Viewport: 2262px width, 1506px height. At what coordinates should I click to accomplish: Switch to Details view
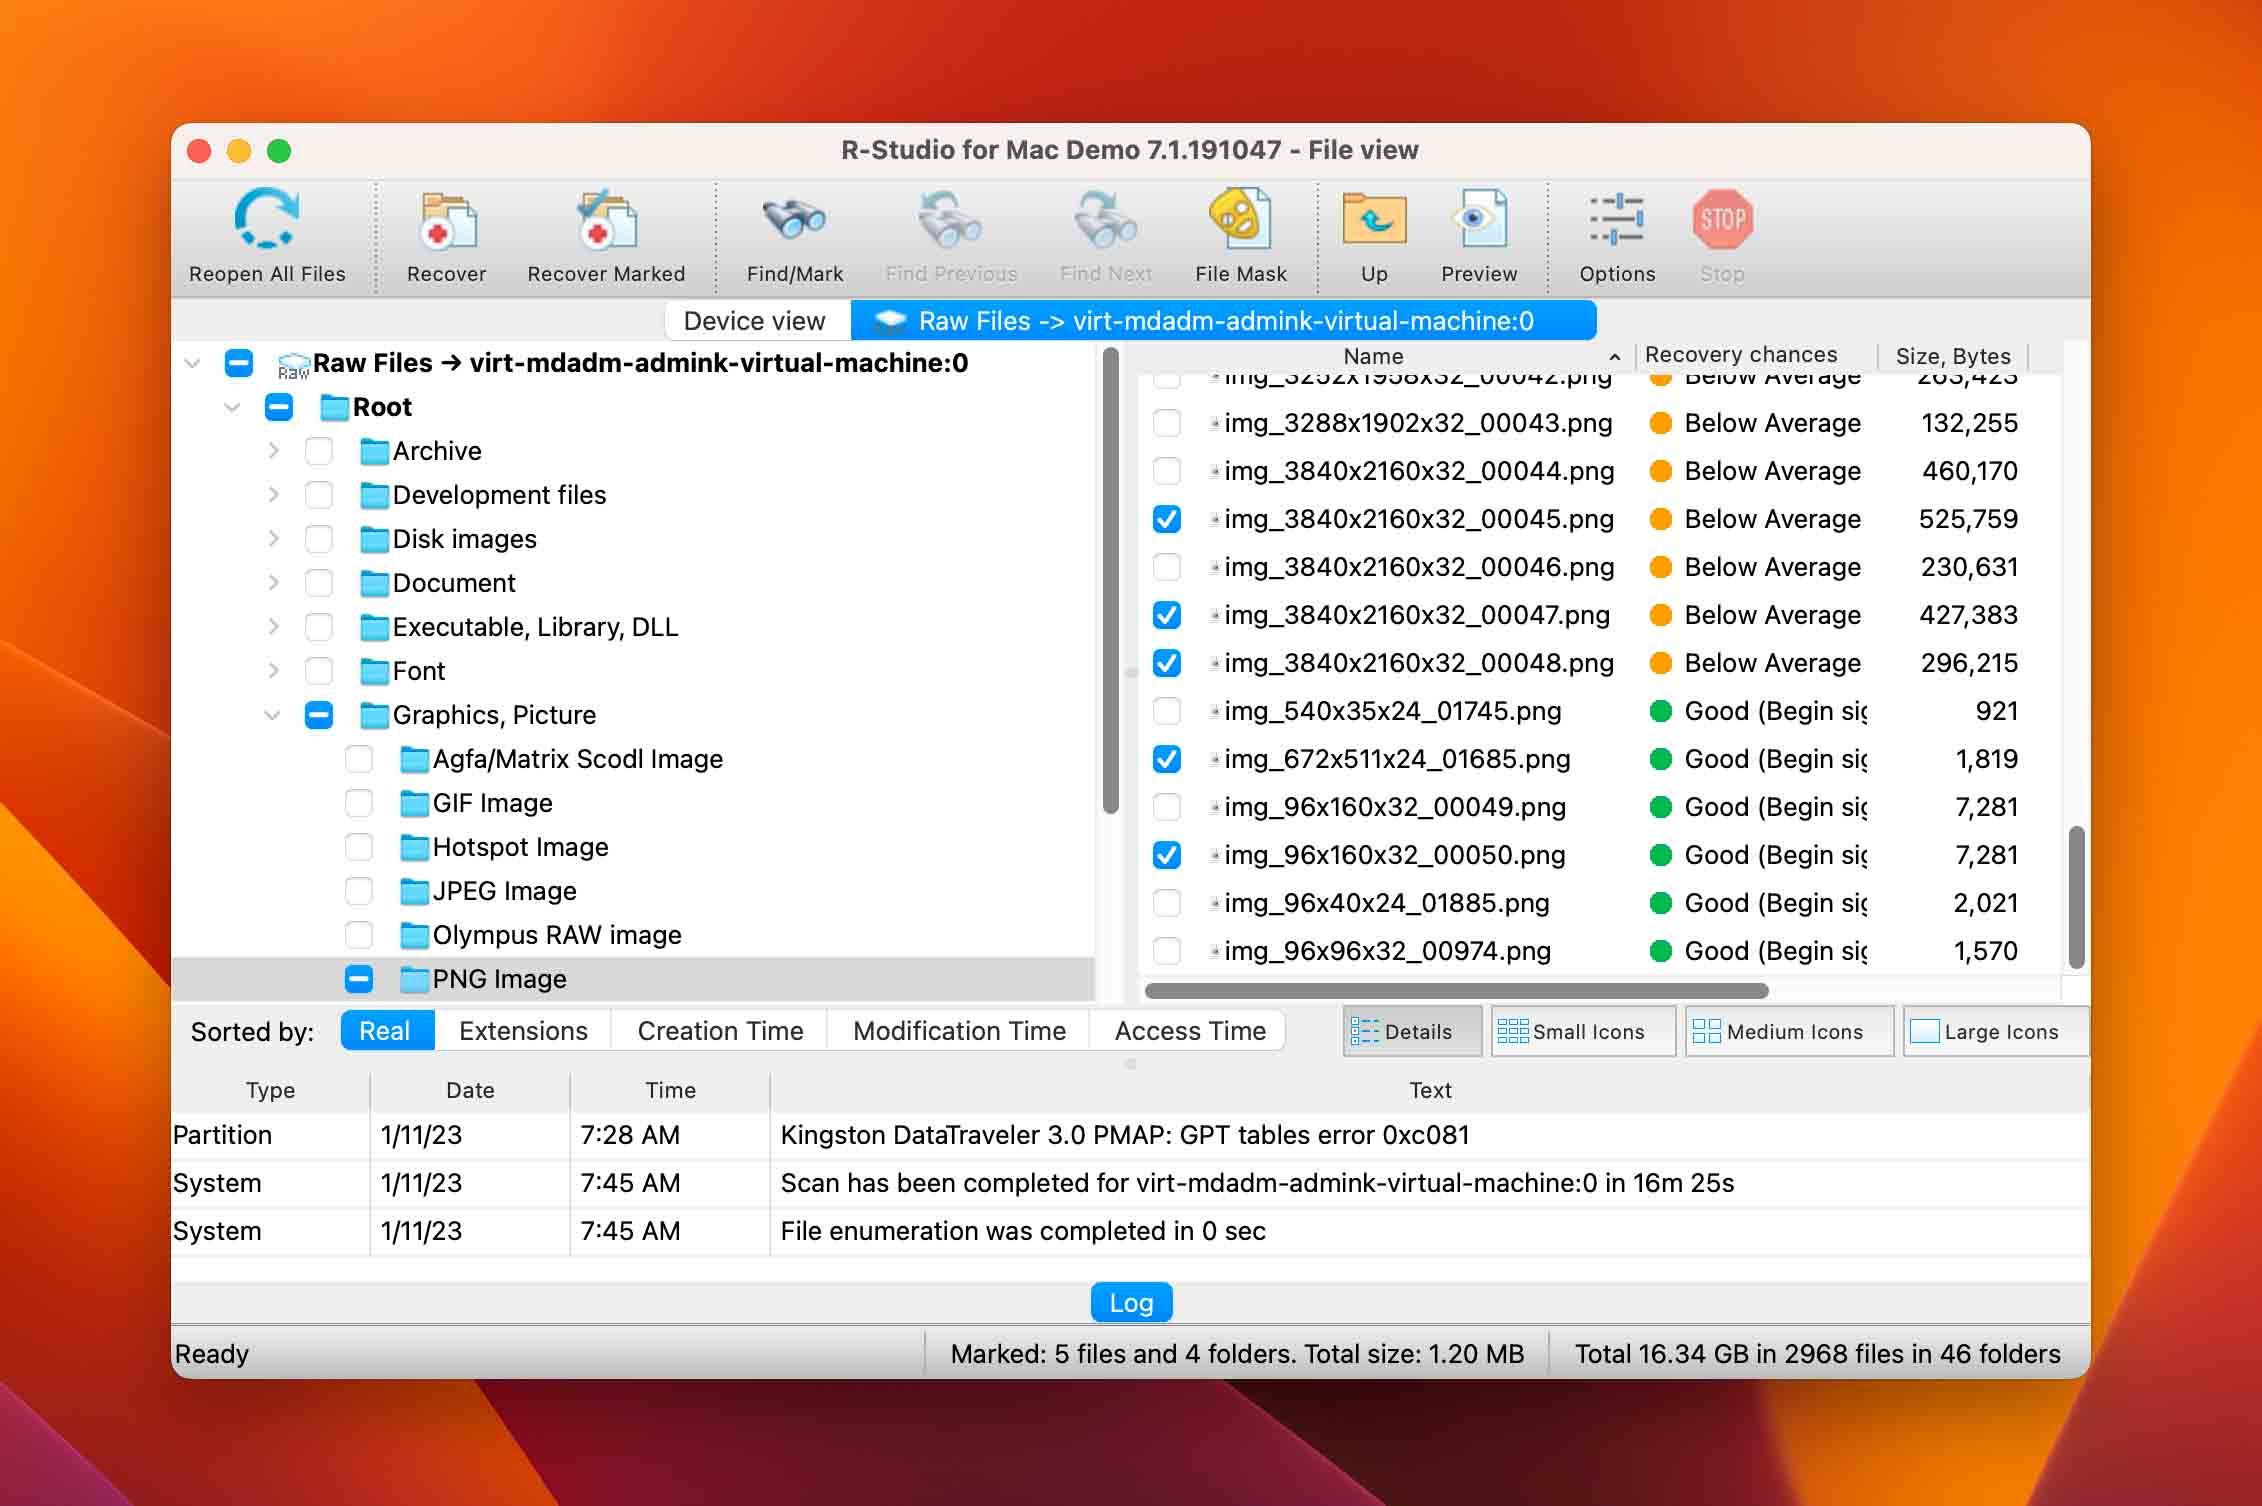[x=1413, y=1031]
